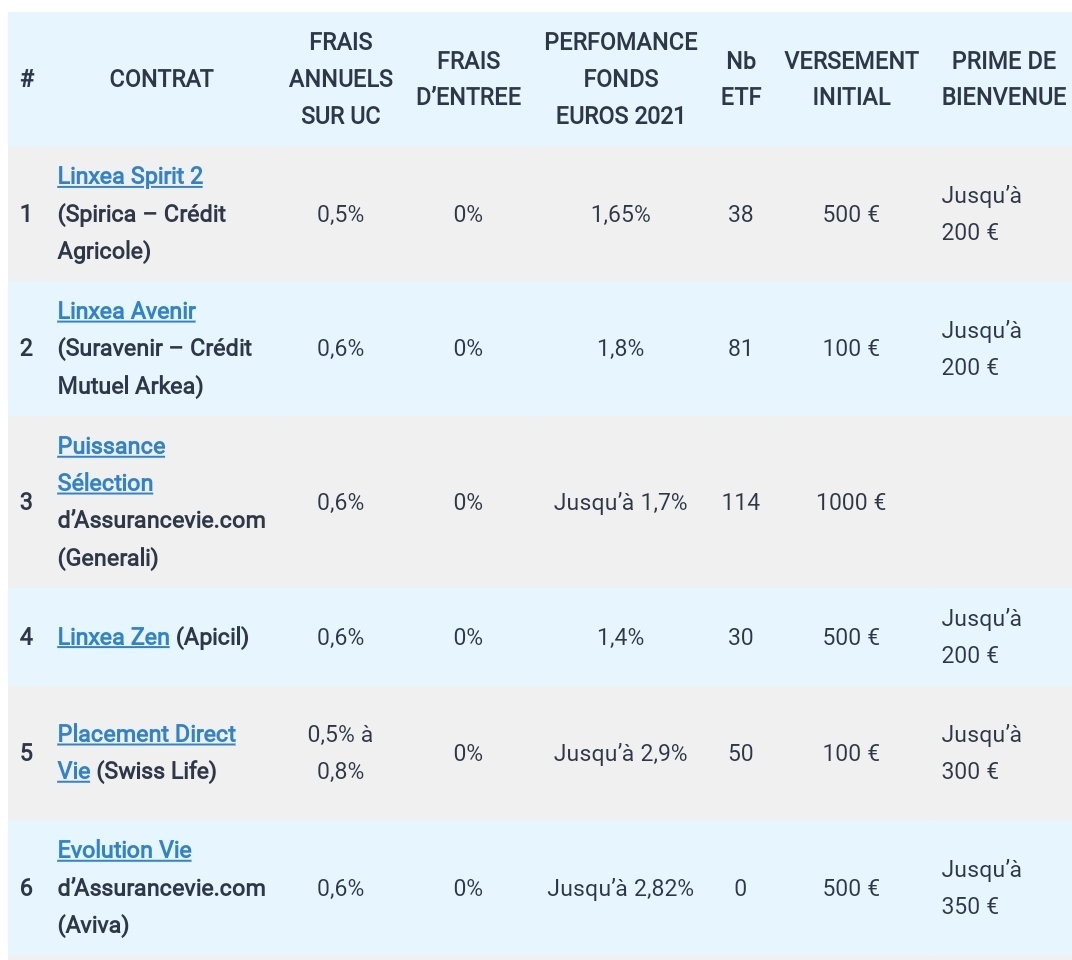The height and width of the screenshot is (960, 1072).
Task: Click the 1,65% performance cell
Action: pyautogui.click(x=621, y=214)
